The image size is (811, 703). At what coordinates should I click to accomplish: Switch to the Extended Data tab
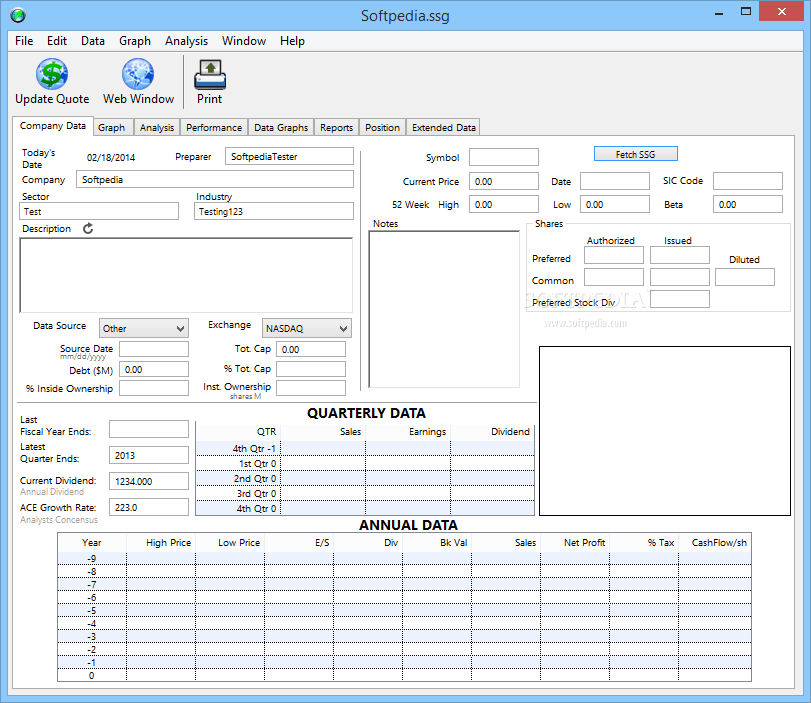(444, 128)
